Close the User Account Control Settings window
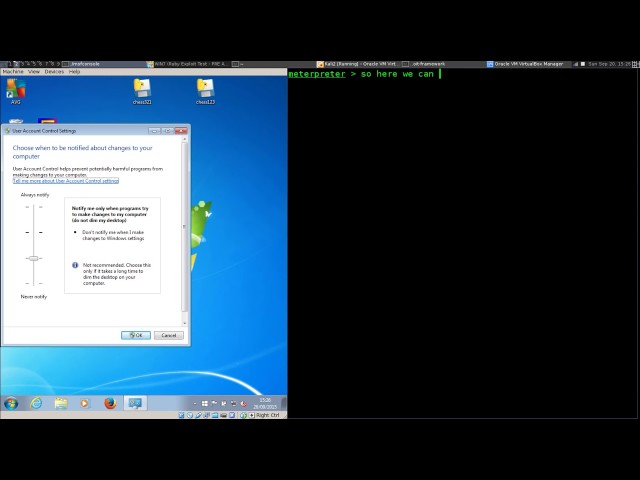 (181, 131)
